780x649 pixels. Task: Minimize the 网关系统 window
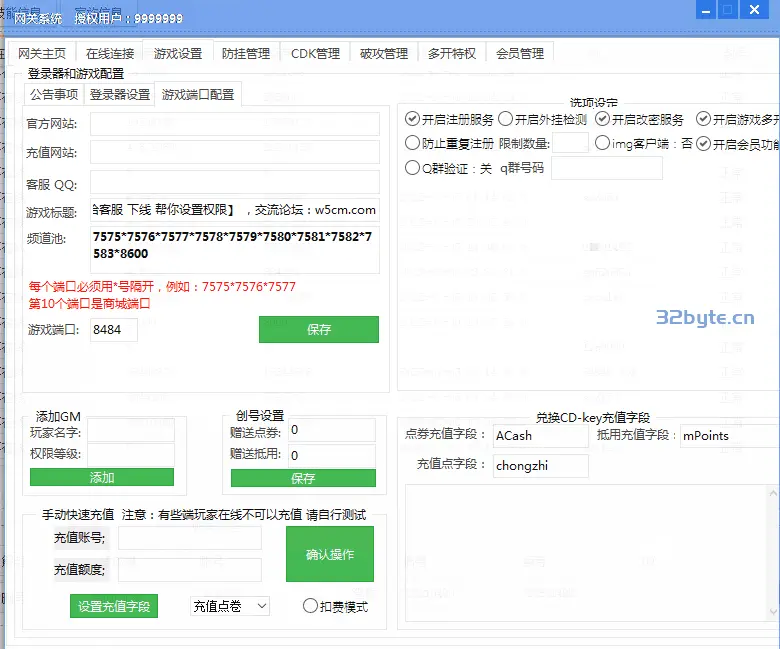[x=706, y=10]
